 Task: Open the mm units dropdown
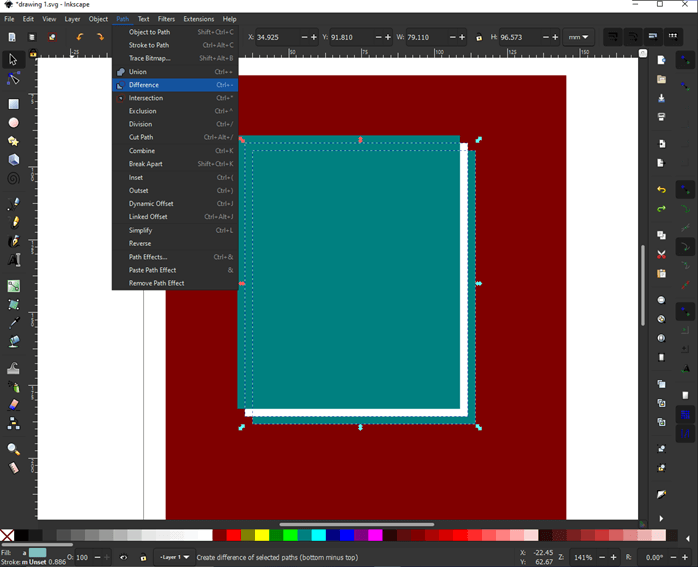[579, 38]
